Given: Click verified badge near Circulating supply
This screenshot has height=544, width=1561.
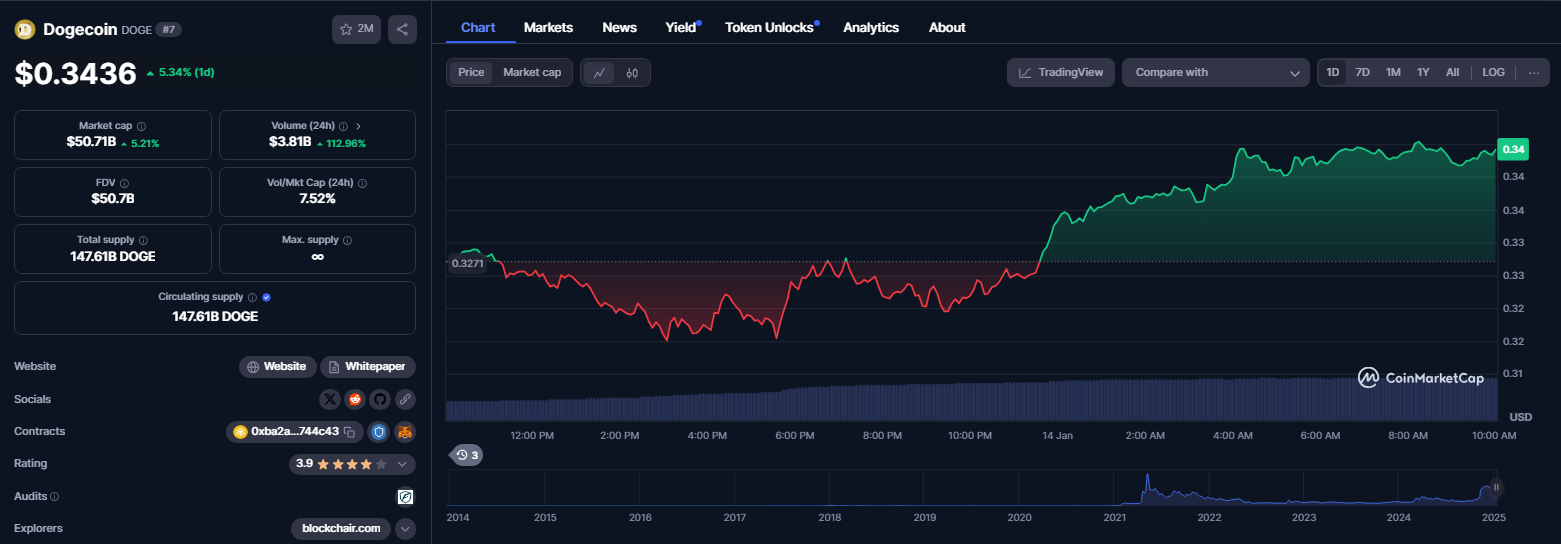Looking at the screenshot, I should pos(266,297).
